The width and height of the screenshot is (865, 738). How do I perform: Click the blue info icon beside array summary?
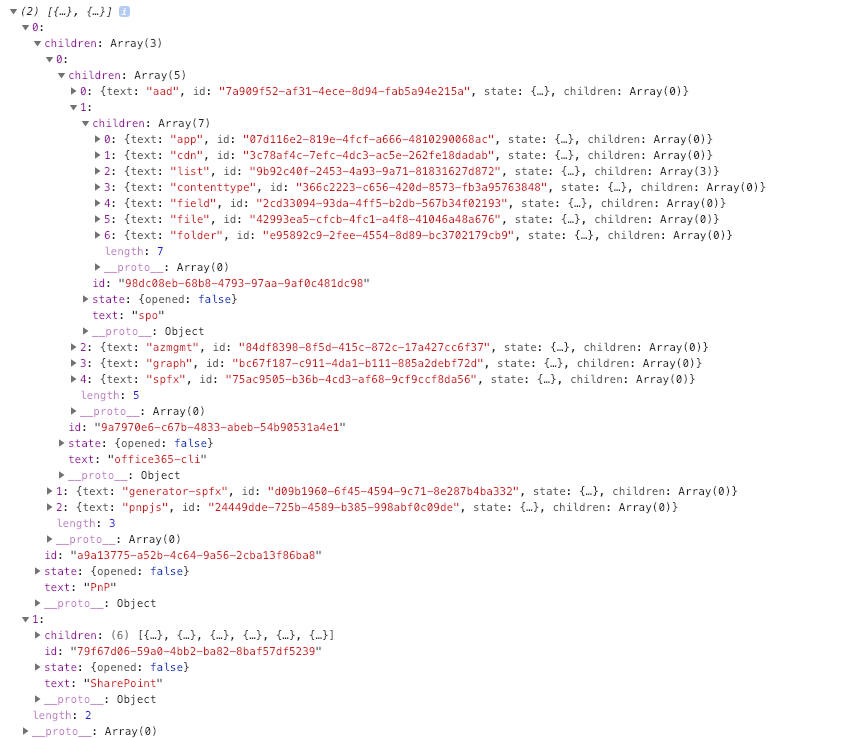(x=124, y=12)
